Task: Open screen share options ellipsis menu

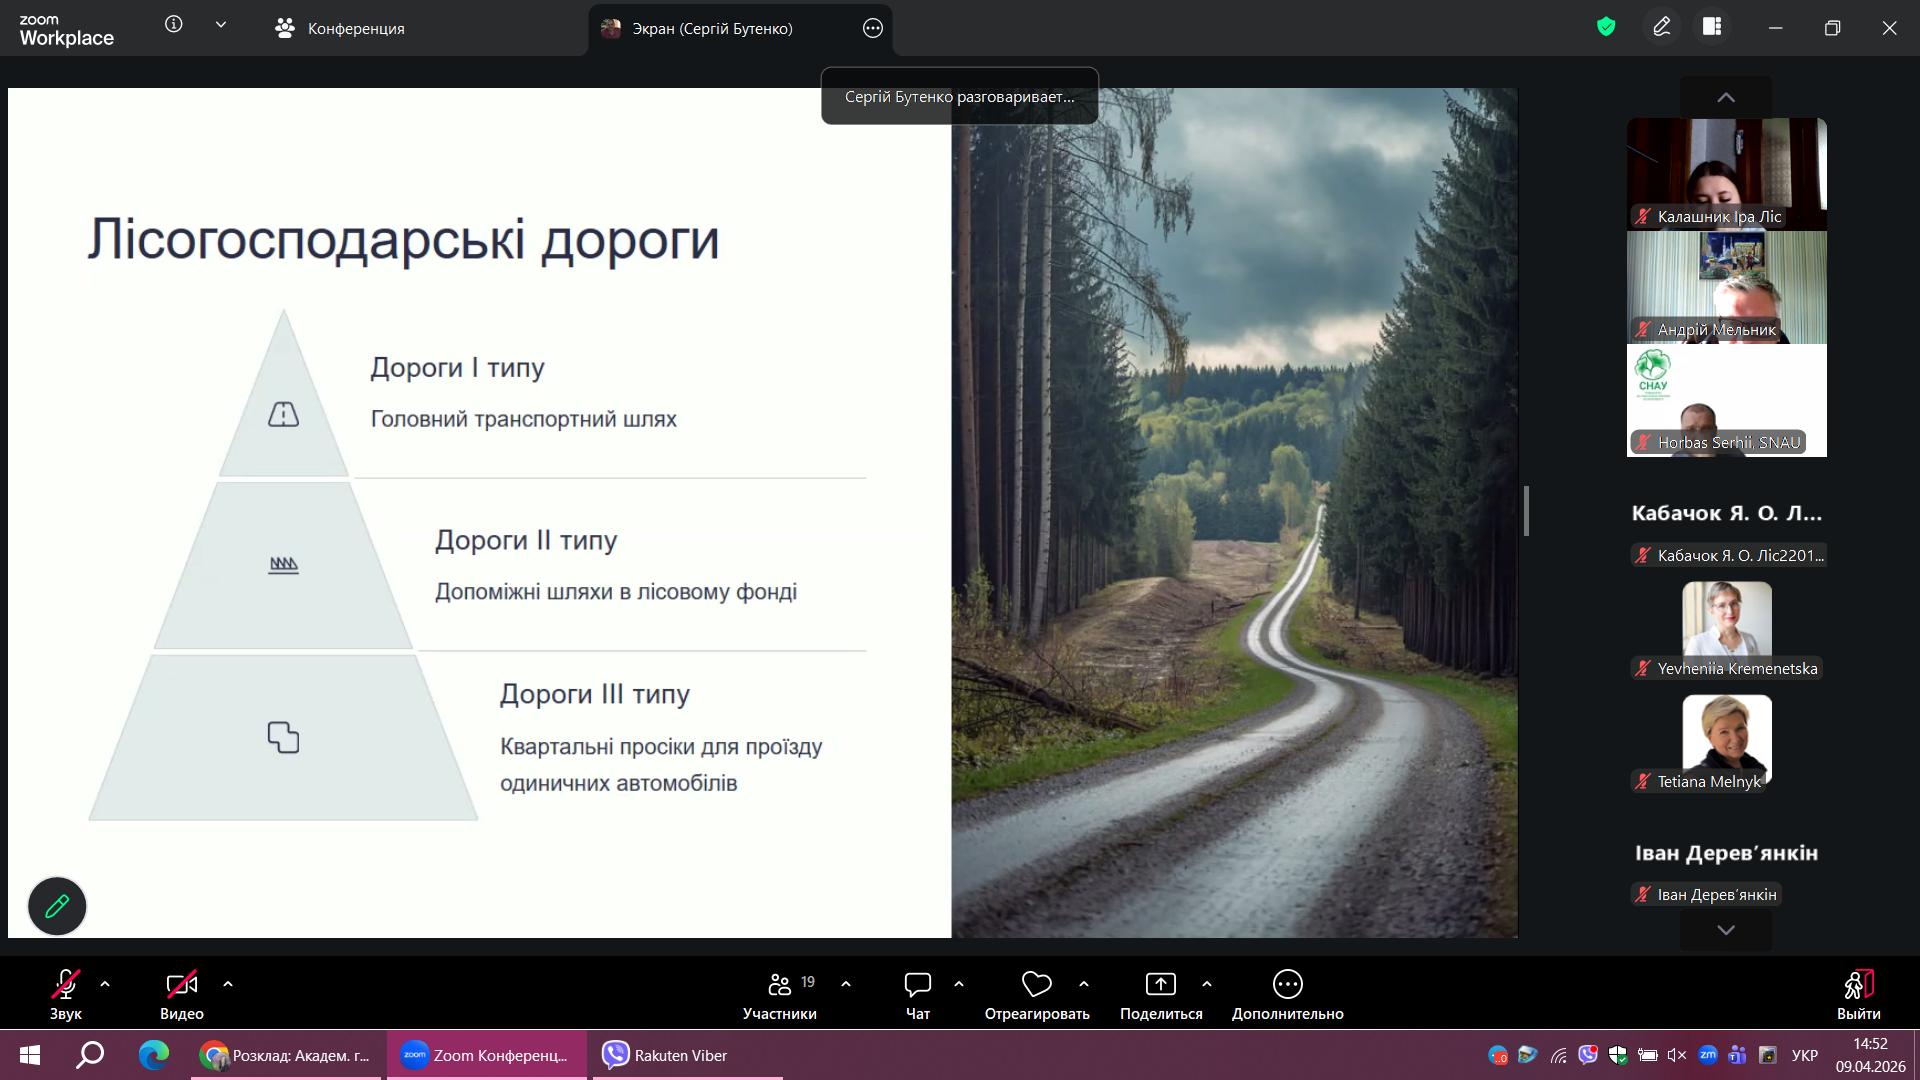Action: coord(873,29)
